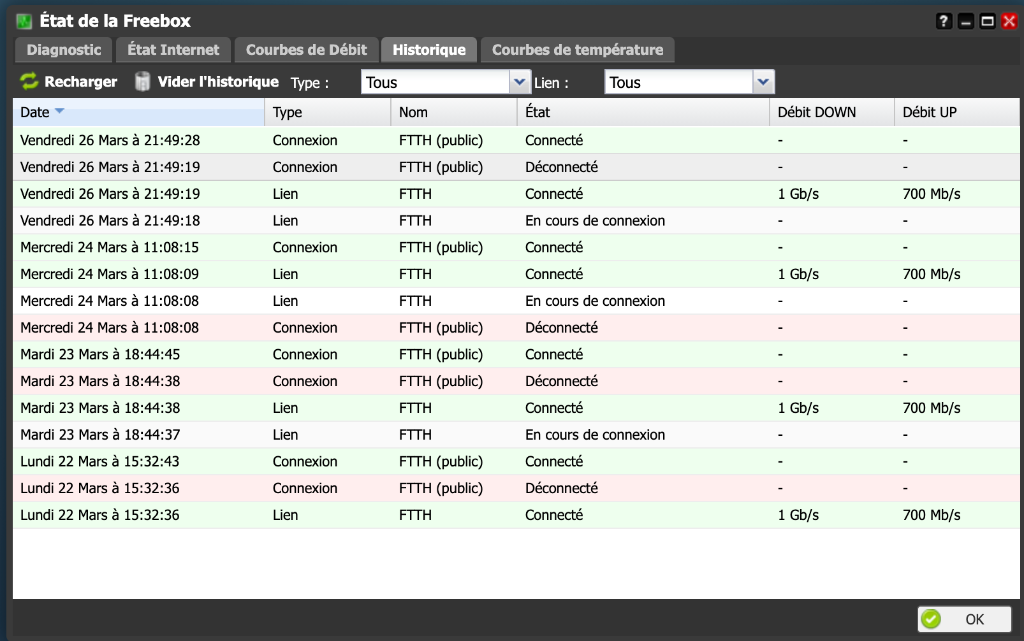Show the Courbes de Débit tab

click(306, 50)
